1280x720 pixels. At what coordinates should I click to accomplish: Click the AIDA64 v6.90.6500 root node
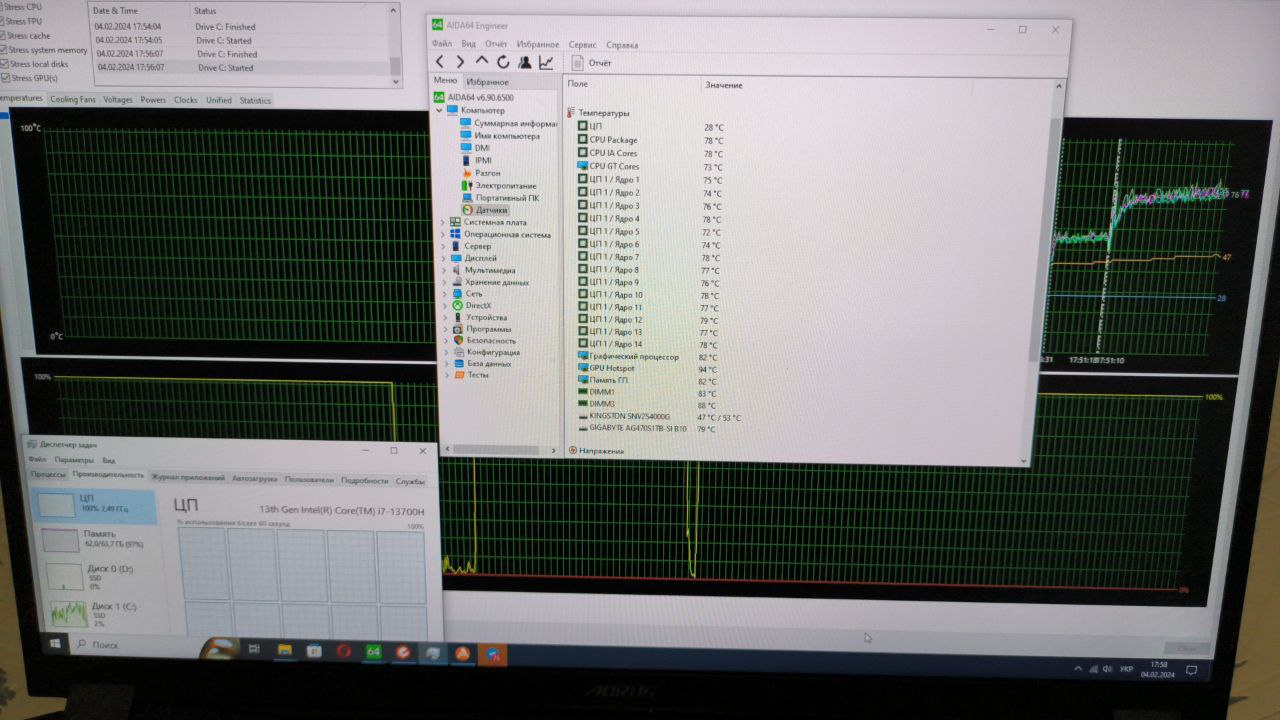click(x=474, y=97)
